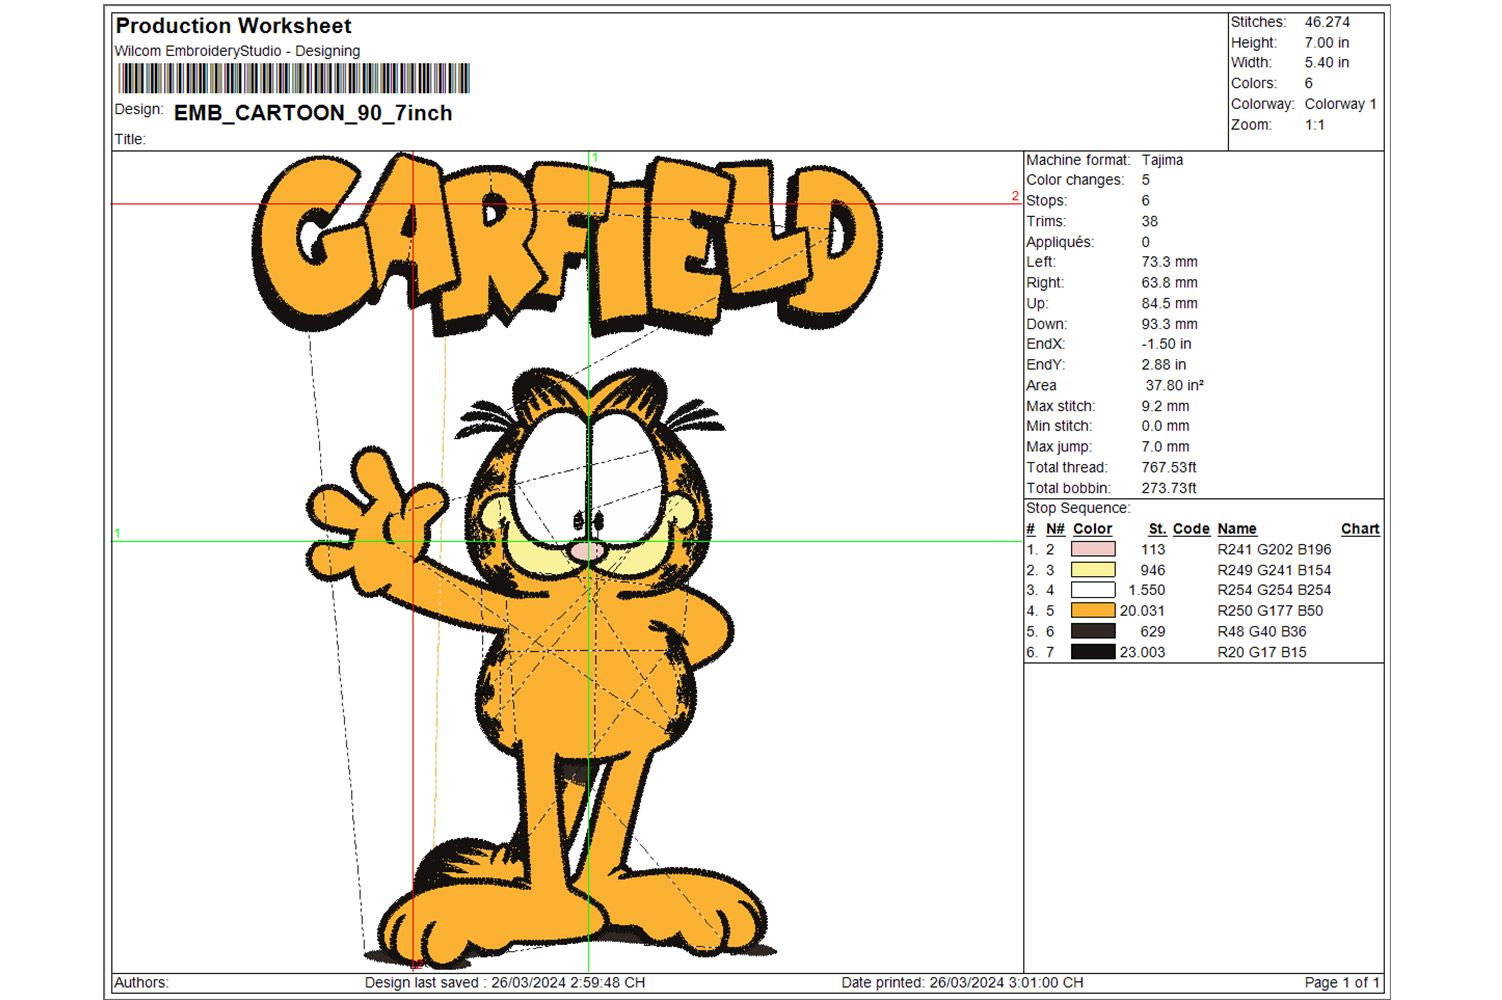Click the Title label
Image resolution: width=1502 pixels, height=1000 pixels.
coord(130,139)
